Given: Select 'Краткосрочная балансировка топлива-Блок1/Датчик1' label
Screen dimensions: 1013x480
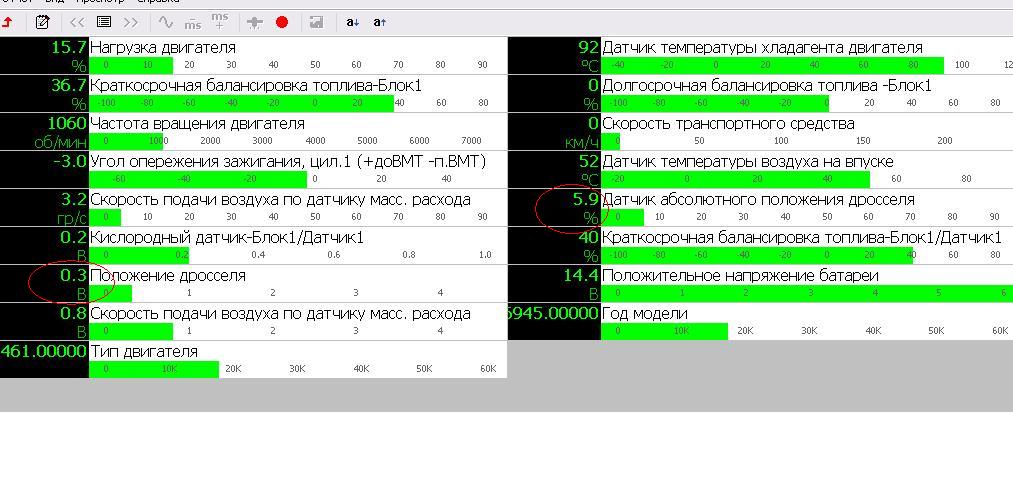Looking at the screenshot, I should tap(802, 237).
